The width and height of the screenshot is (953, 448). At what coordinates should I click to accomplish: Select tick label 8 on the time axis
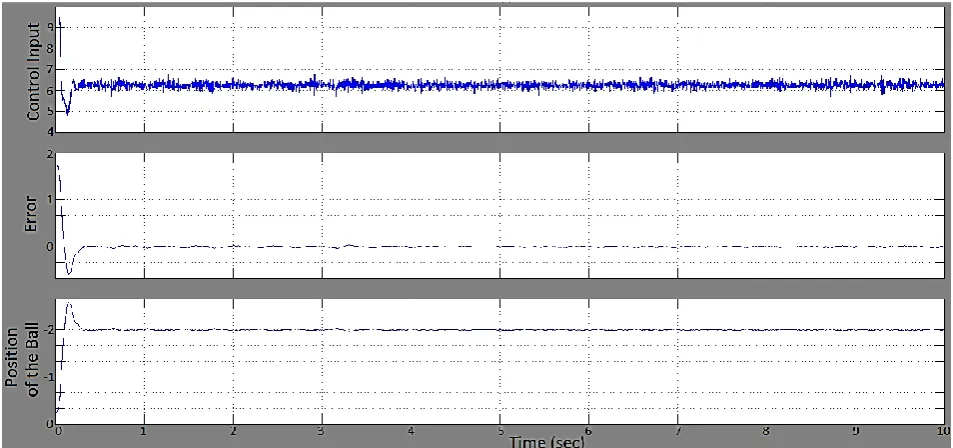coord(766,432)
